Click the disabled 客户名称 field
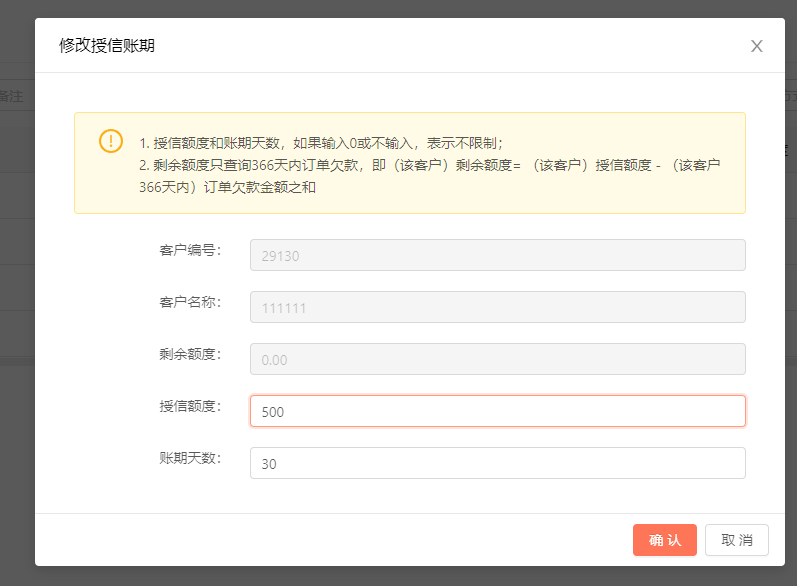797x586 pixels. pos(498,307)
